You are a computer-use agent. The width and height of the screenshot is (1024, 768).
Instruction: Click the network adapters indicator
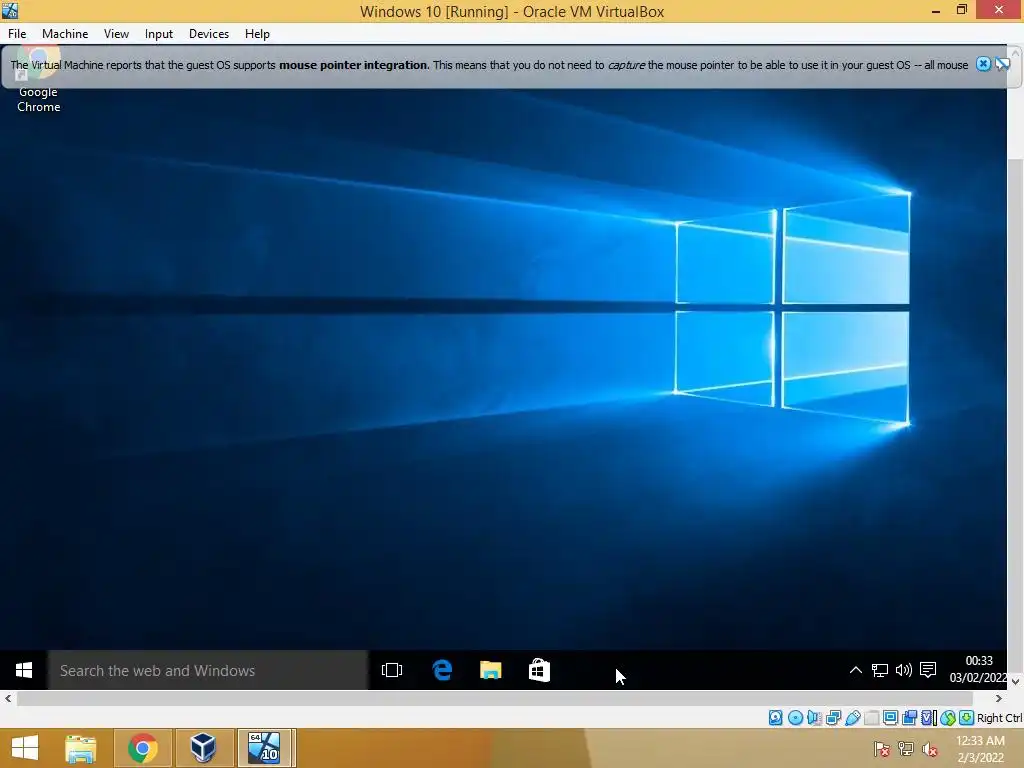pos(833,718)
